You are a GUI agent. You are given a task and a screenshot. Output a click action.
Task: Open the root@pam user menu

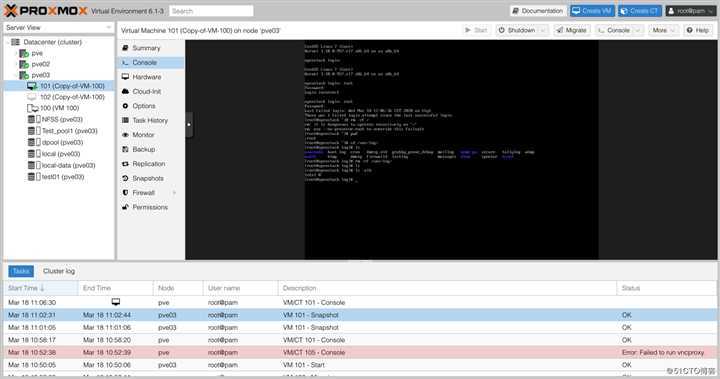[x=691, y=11]
